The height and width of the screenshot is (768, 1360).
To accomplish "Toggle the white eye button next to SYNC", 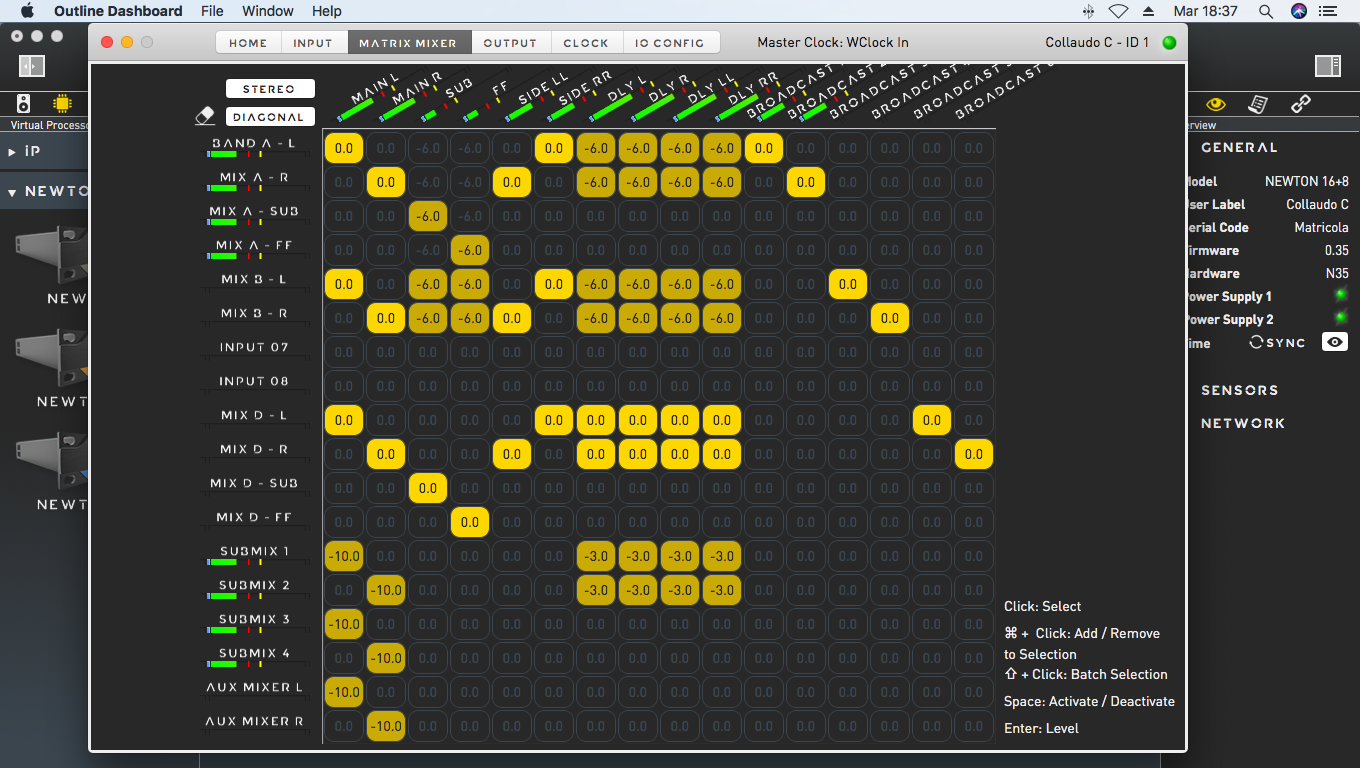I will coord(1334,342).
